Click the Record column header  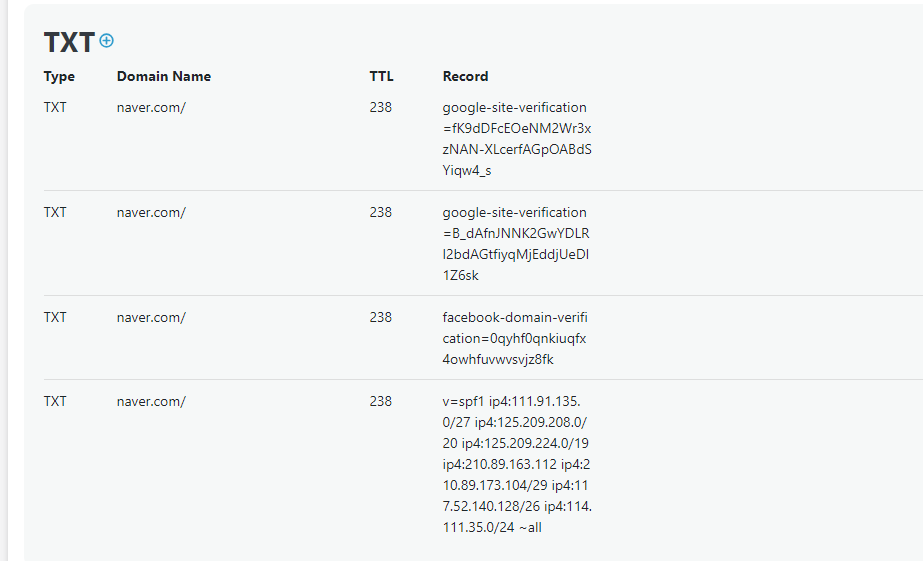(465, 77)
